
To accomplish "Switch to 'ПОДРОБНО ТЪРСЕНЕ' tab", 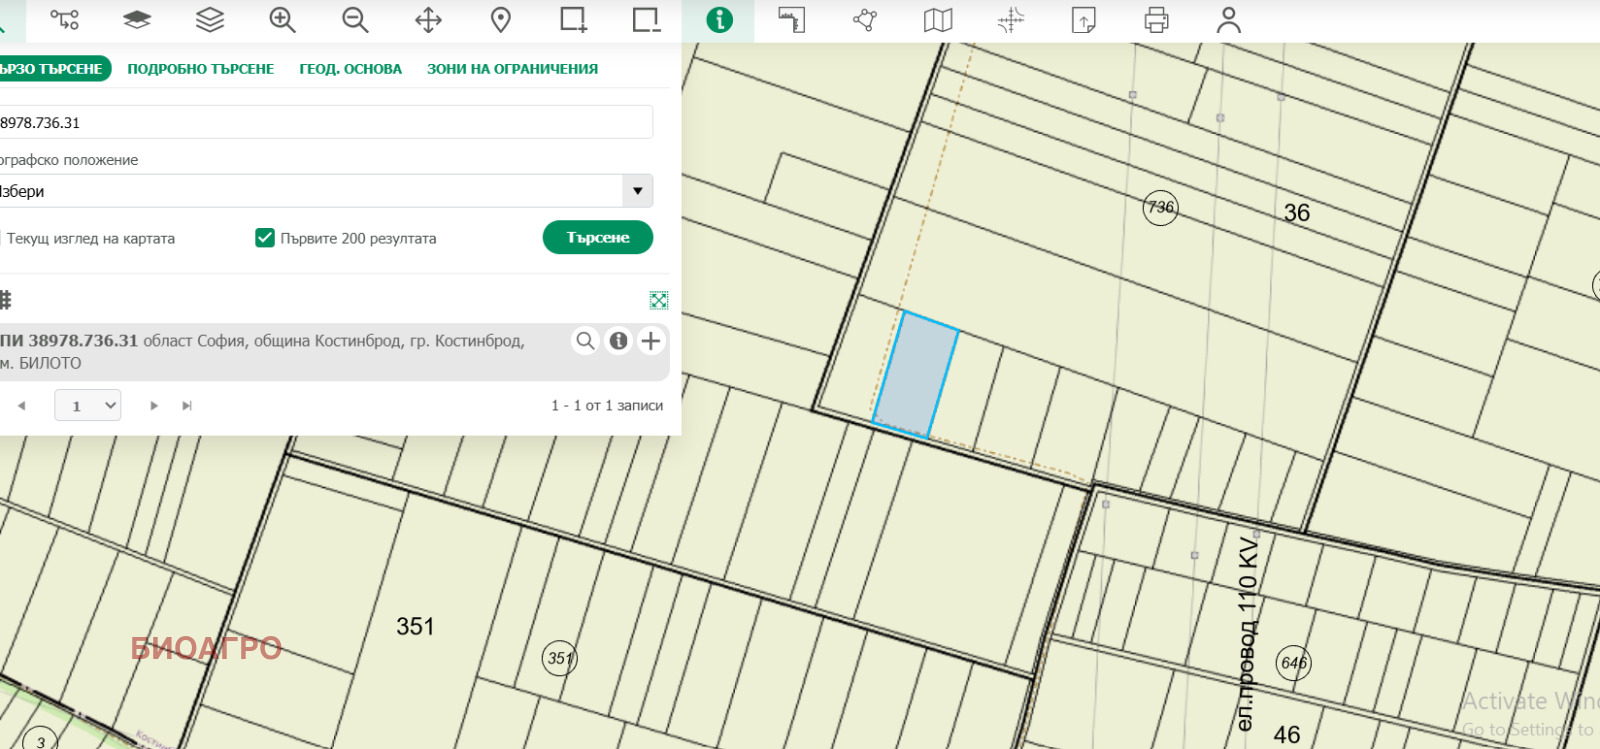I will 200,69.
